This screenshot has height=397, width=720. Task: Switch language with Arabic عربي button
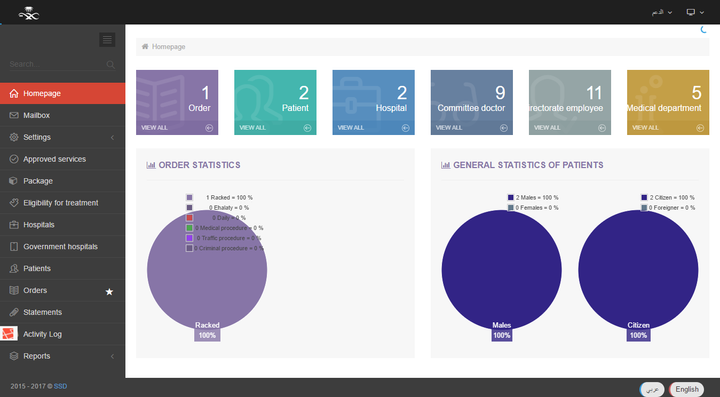pyautogui.click(x=652, y=389)
